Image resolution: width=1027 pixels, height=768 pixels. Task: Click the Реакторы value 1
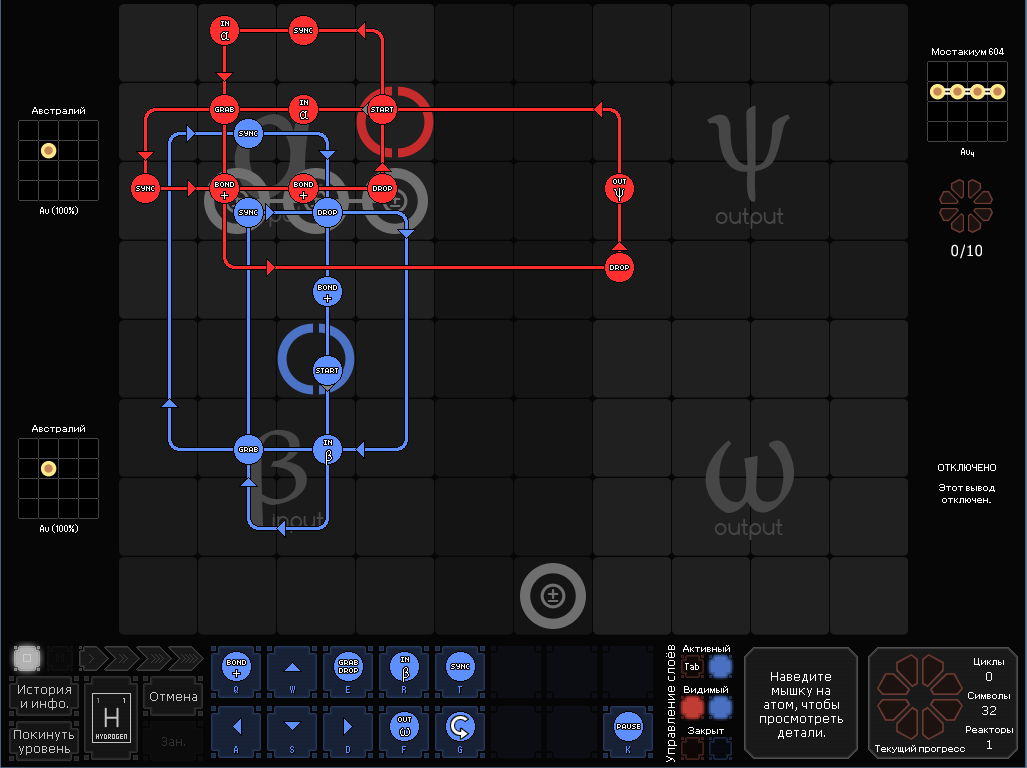988,745
